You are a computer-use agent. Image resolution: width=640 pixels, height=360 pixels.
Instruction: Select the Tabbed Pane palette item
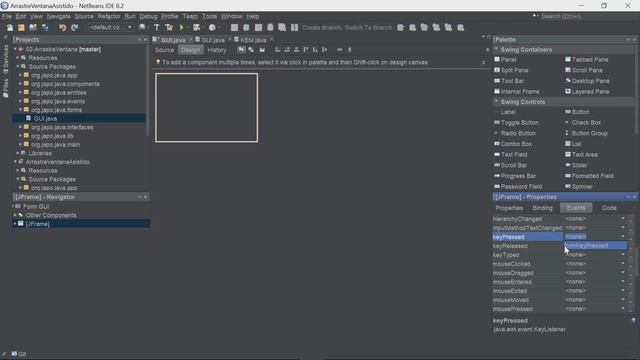point(587,60)
